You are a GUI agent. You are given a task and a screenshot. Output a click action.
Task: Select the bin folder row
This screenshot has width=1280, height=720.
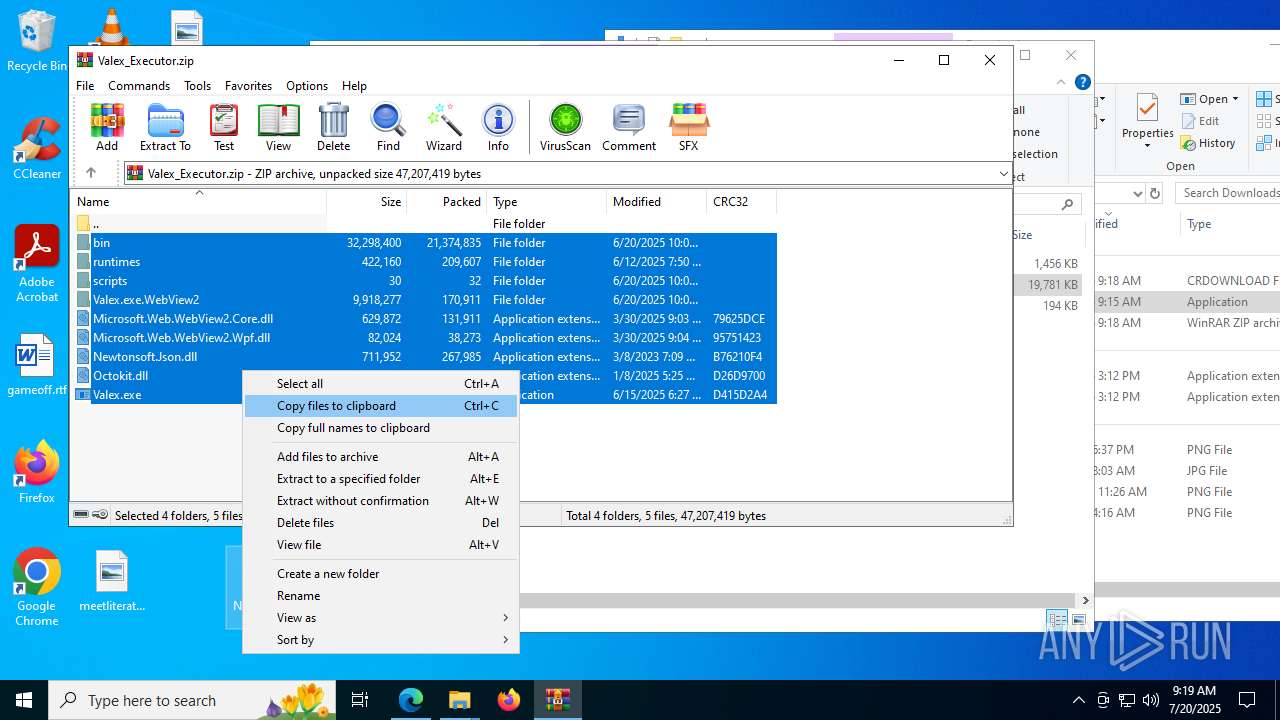coord(425,242)
